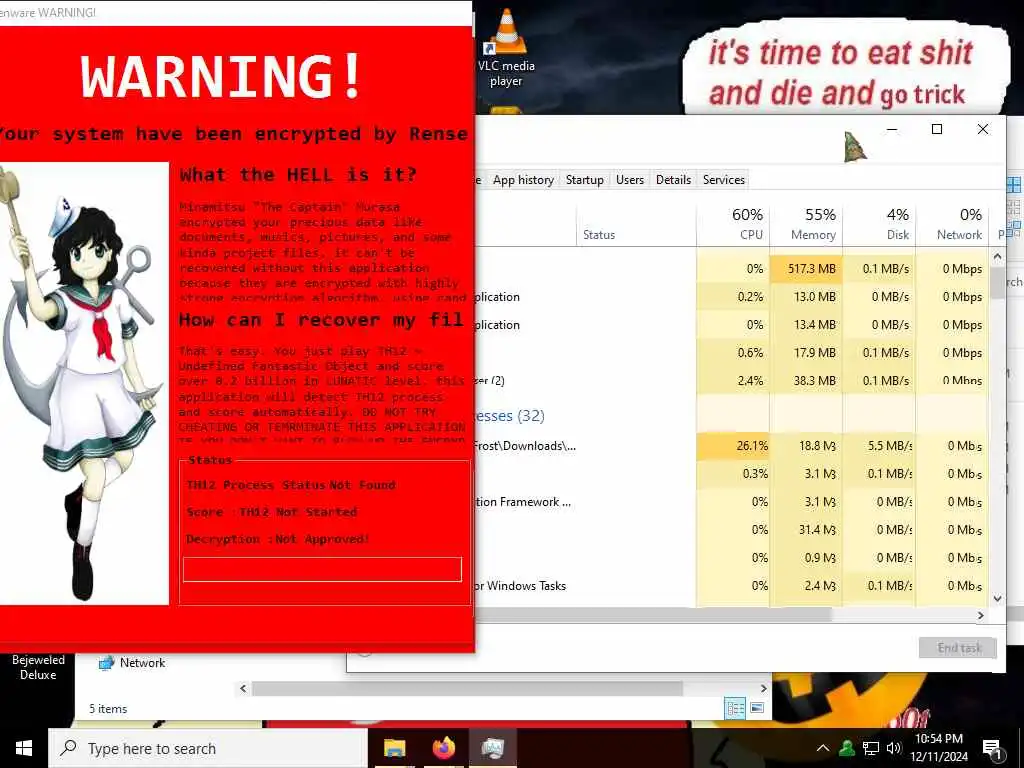This screenshot has height=768, width=1024.
Task: Launch Firefox from the taskbar
Action: [x=444, y=748]
